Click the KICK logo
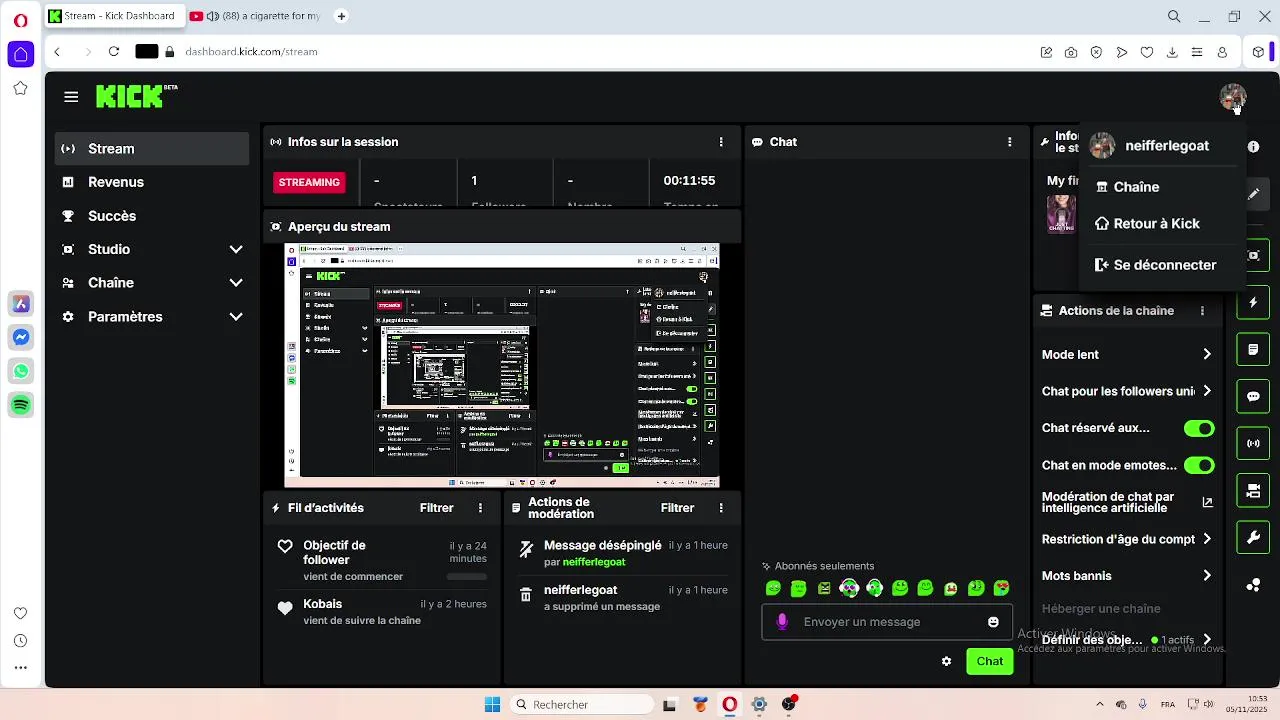Image resolution: width=1280 pixels, height=720 pixels. click(x=136, y=96)
